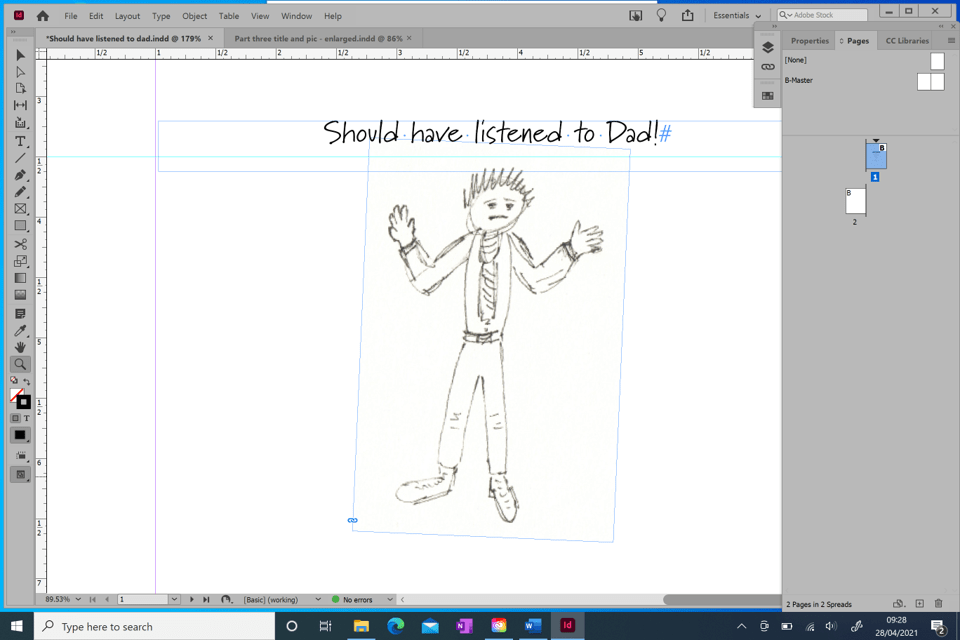Viewport: 960px width, 640px height.
Task: Open the Object menu
Action: (x=194, y=15)
